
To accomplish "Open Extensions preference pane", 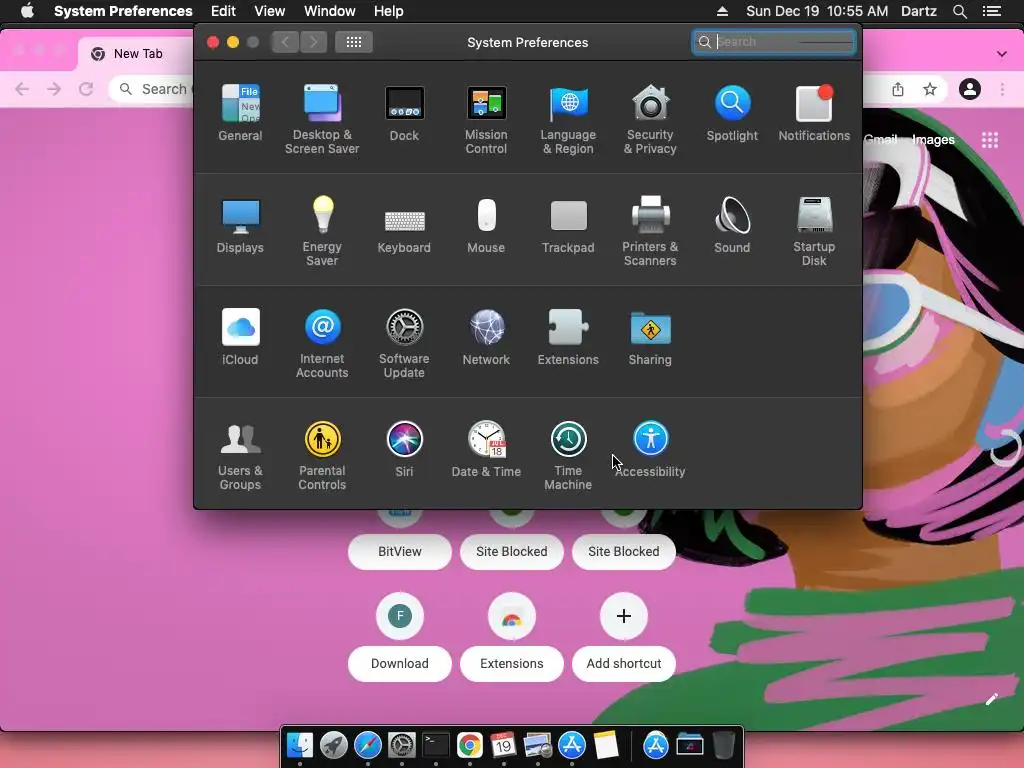I will (568, 337).
